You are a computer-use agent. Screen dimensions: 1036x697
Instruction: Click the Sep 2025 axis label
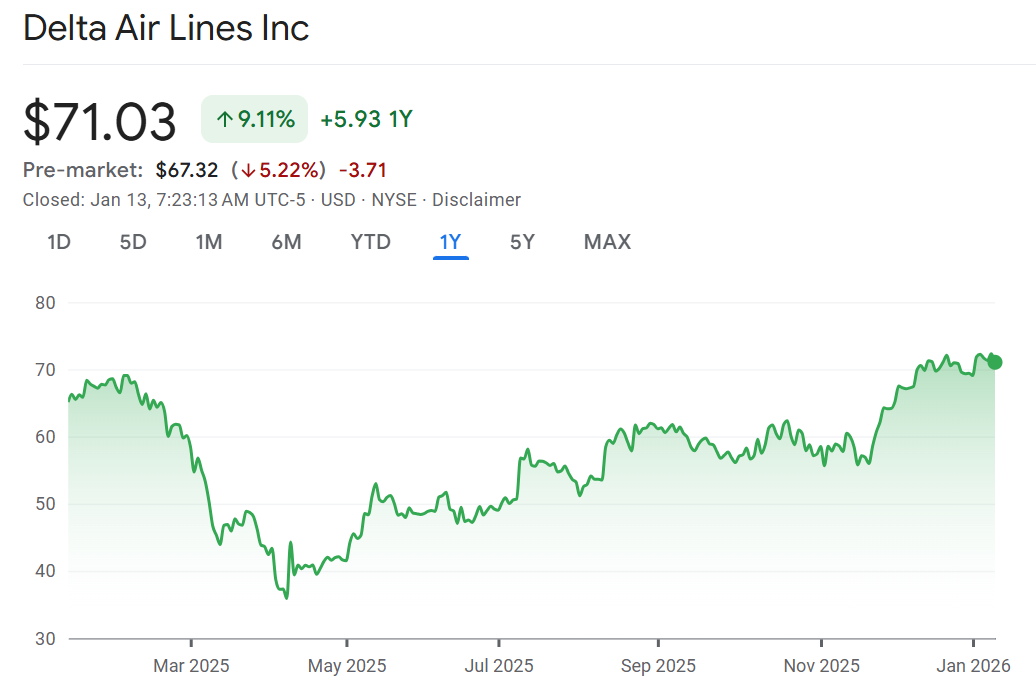(x=657, y=665)
